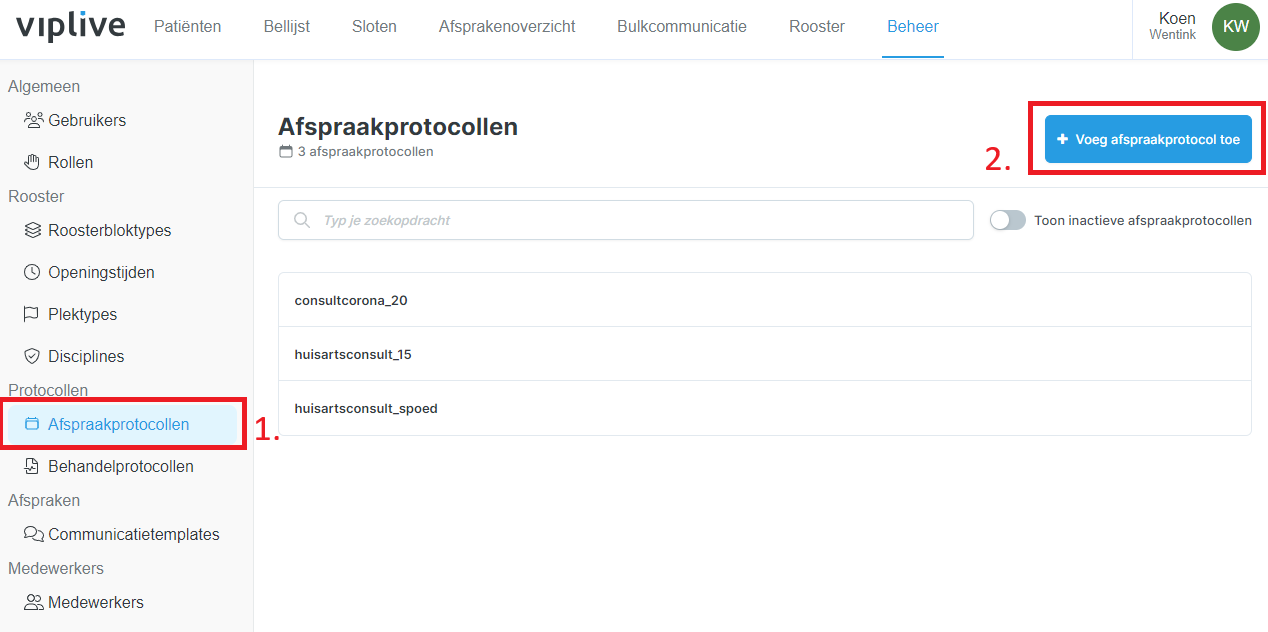Image resolution: width=1268 pixels, height=632 pixels.
Task: Open the KW user avatar menu
Action: 1235,27
